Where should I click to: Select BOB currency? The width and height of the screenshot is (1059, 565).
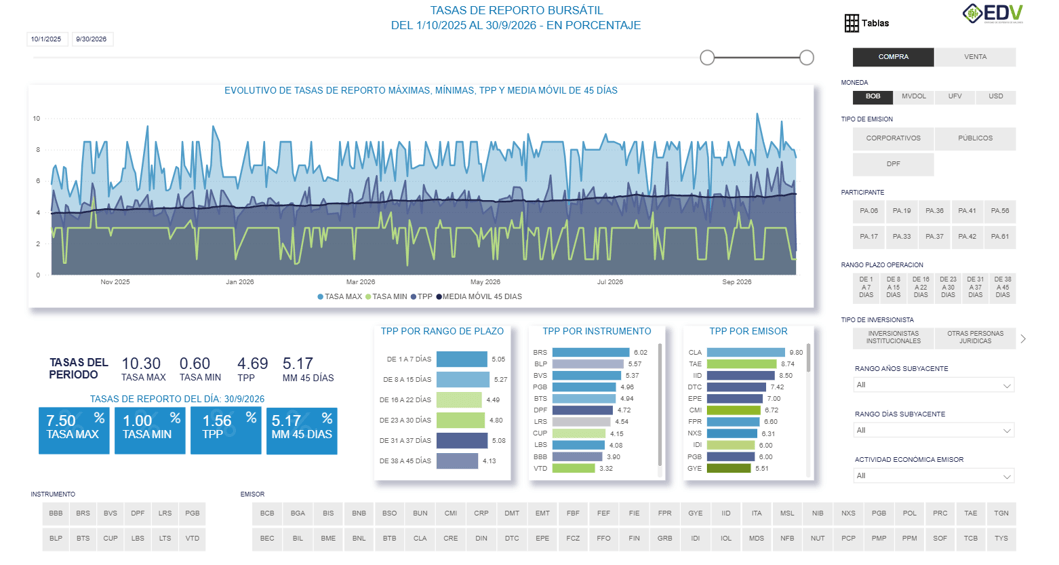[873, 97]
